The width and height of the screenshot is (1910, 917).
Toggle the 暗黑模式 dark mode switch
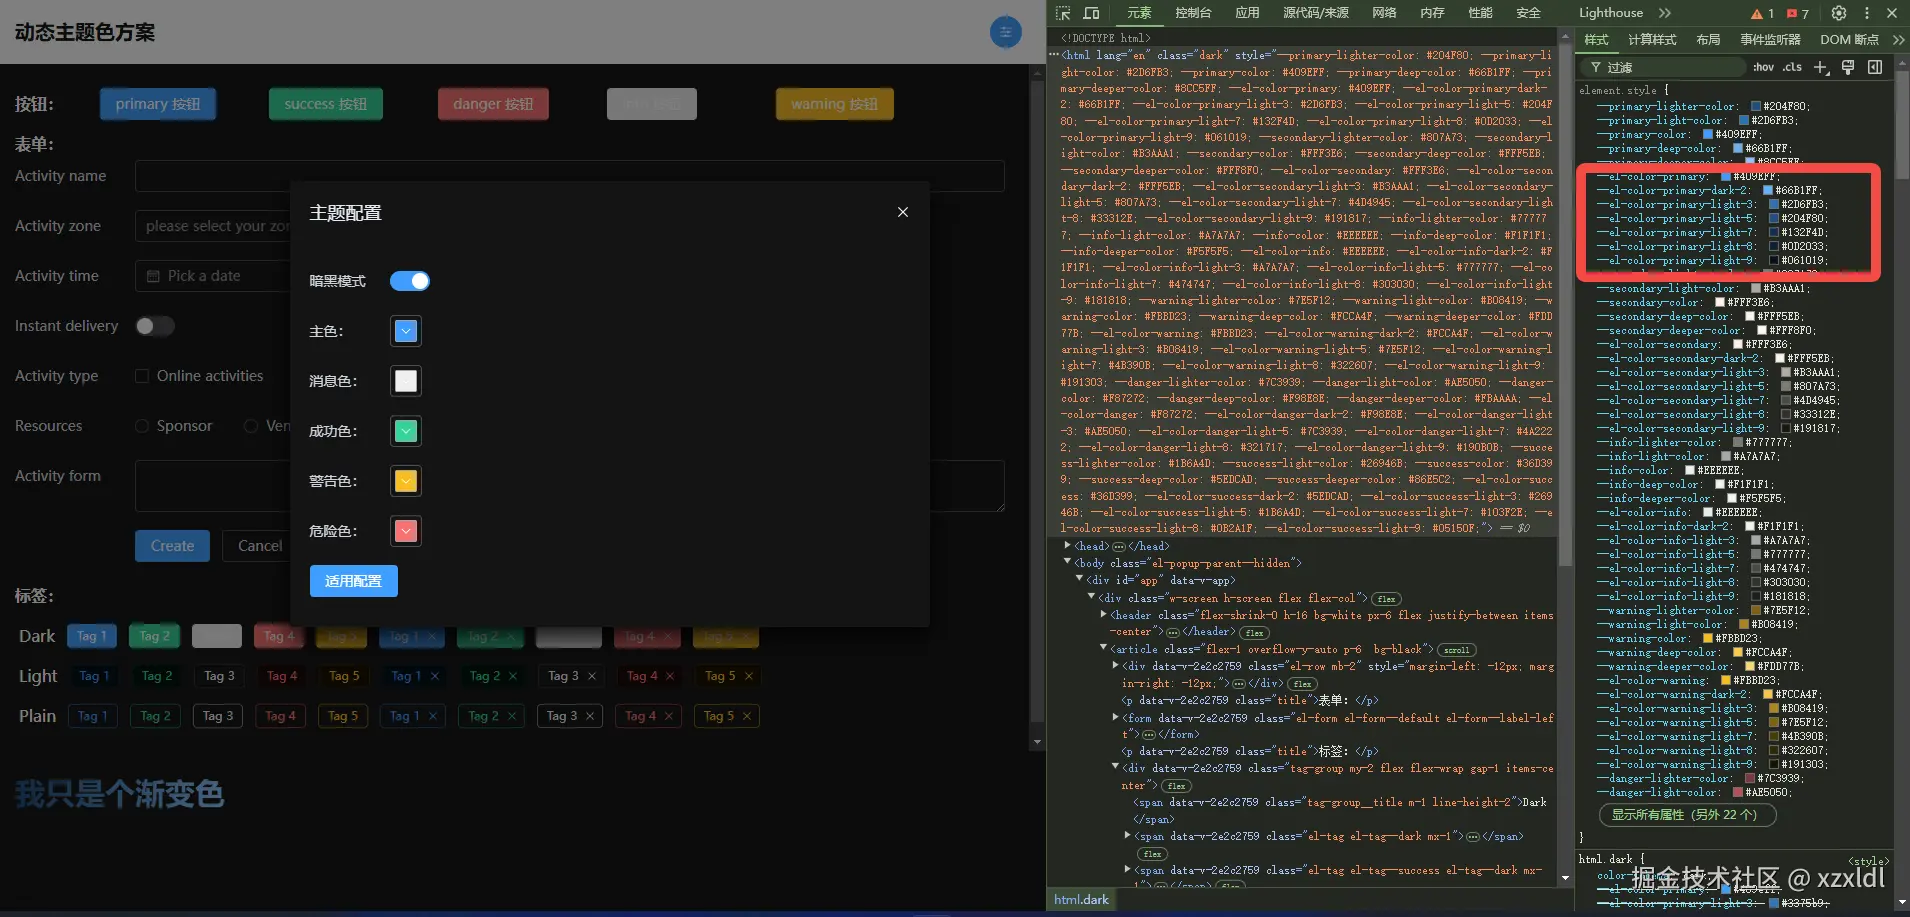(x=409, y=281)
